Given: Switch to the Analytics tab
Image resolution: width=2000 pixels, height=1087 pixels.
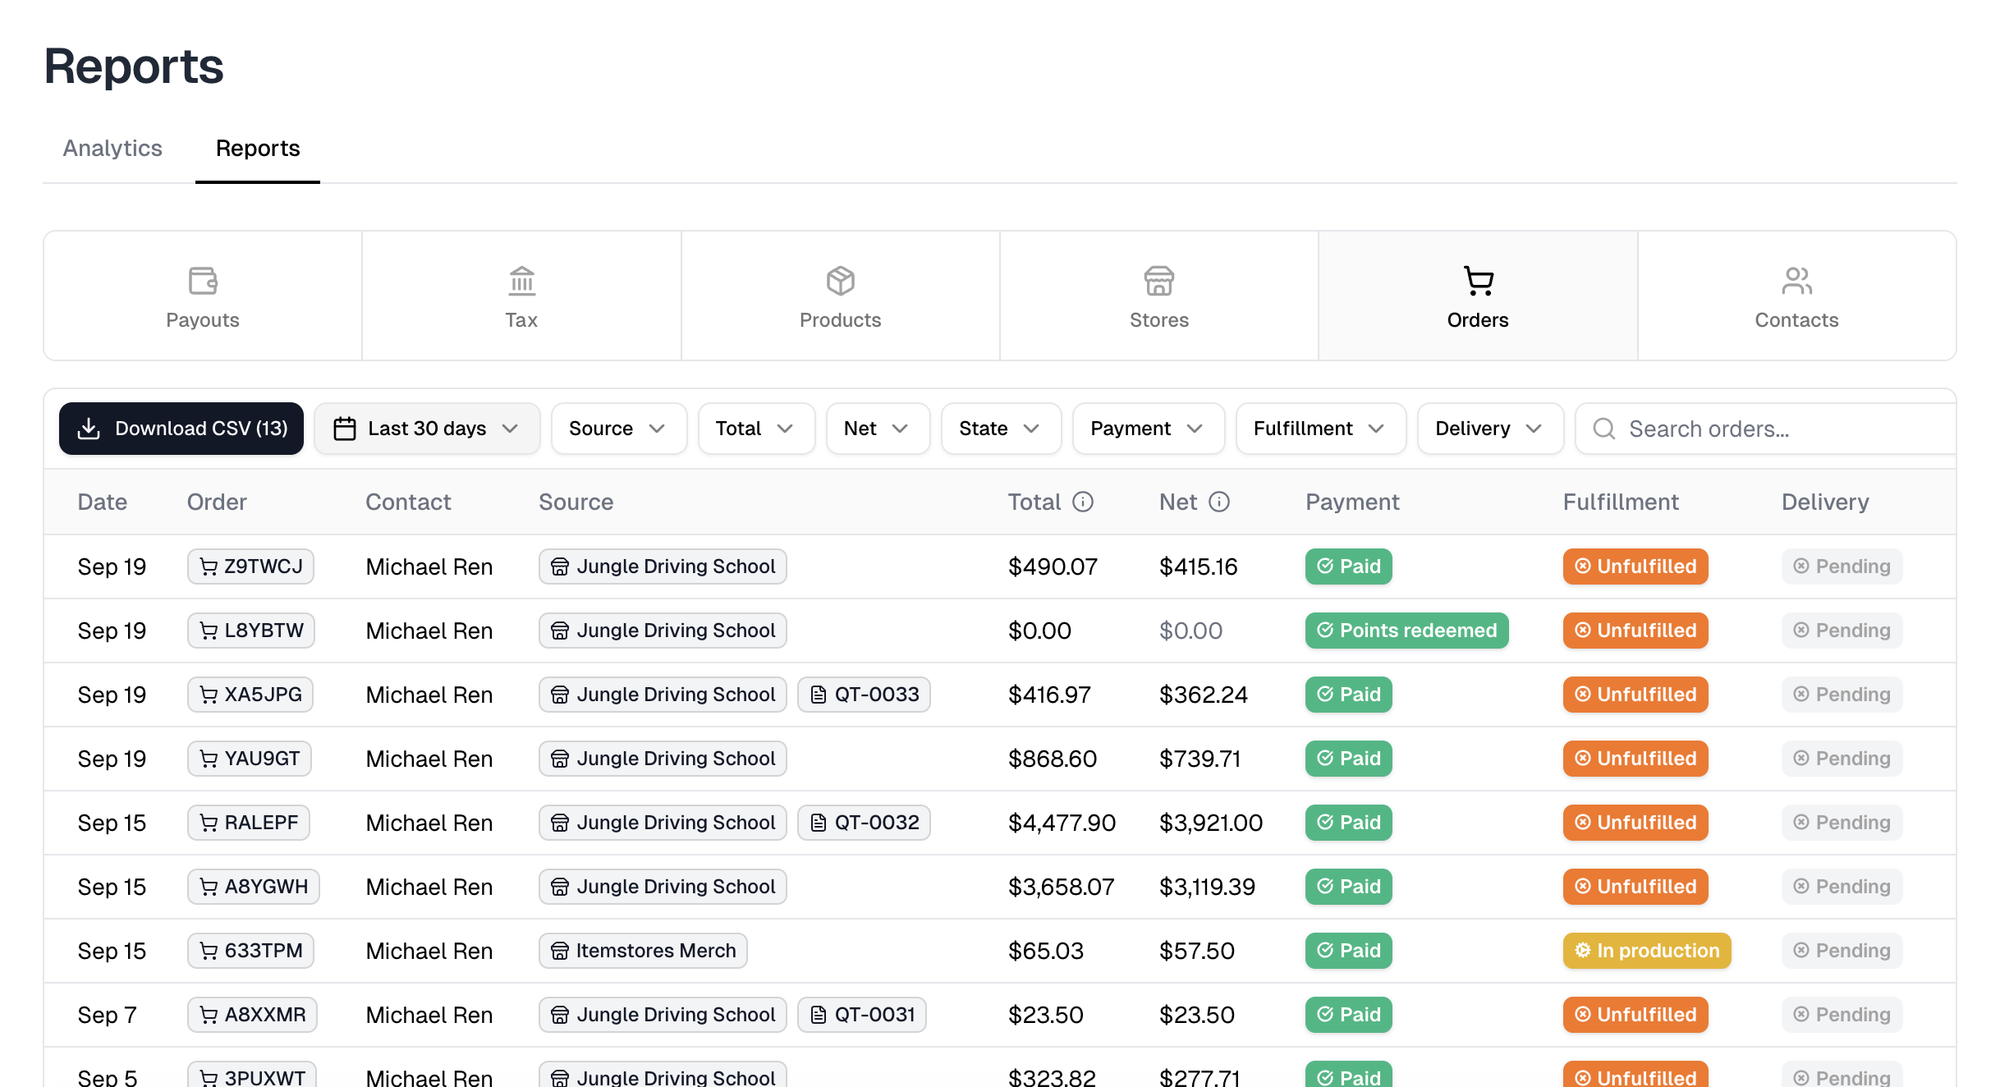Looking at the screenshot, I should coord(113,149).
